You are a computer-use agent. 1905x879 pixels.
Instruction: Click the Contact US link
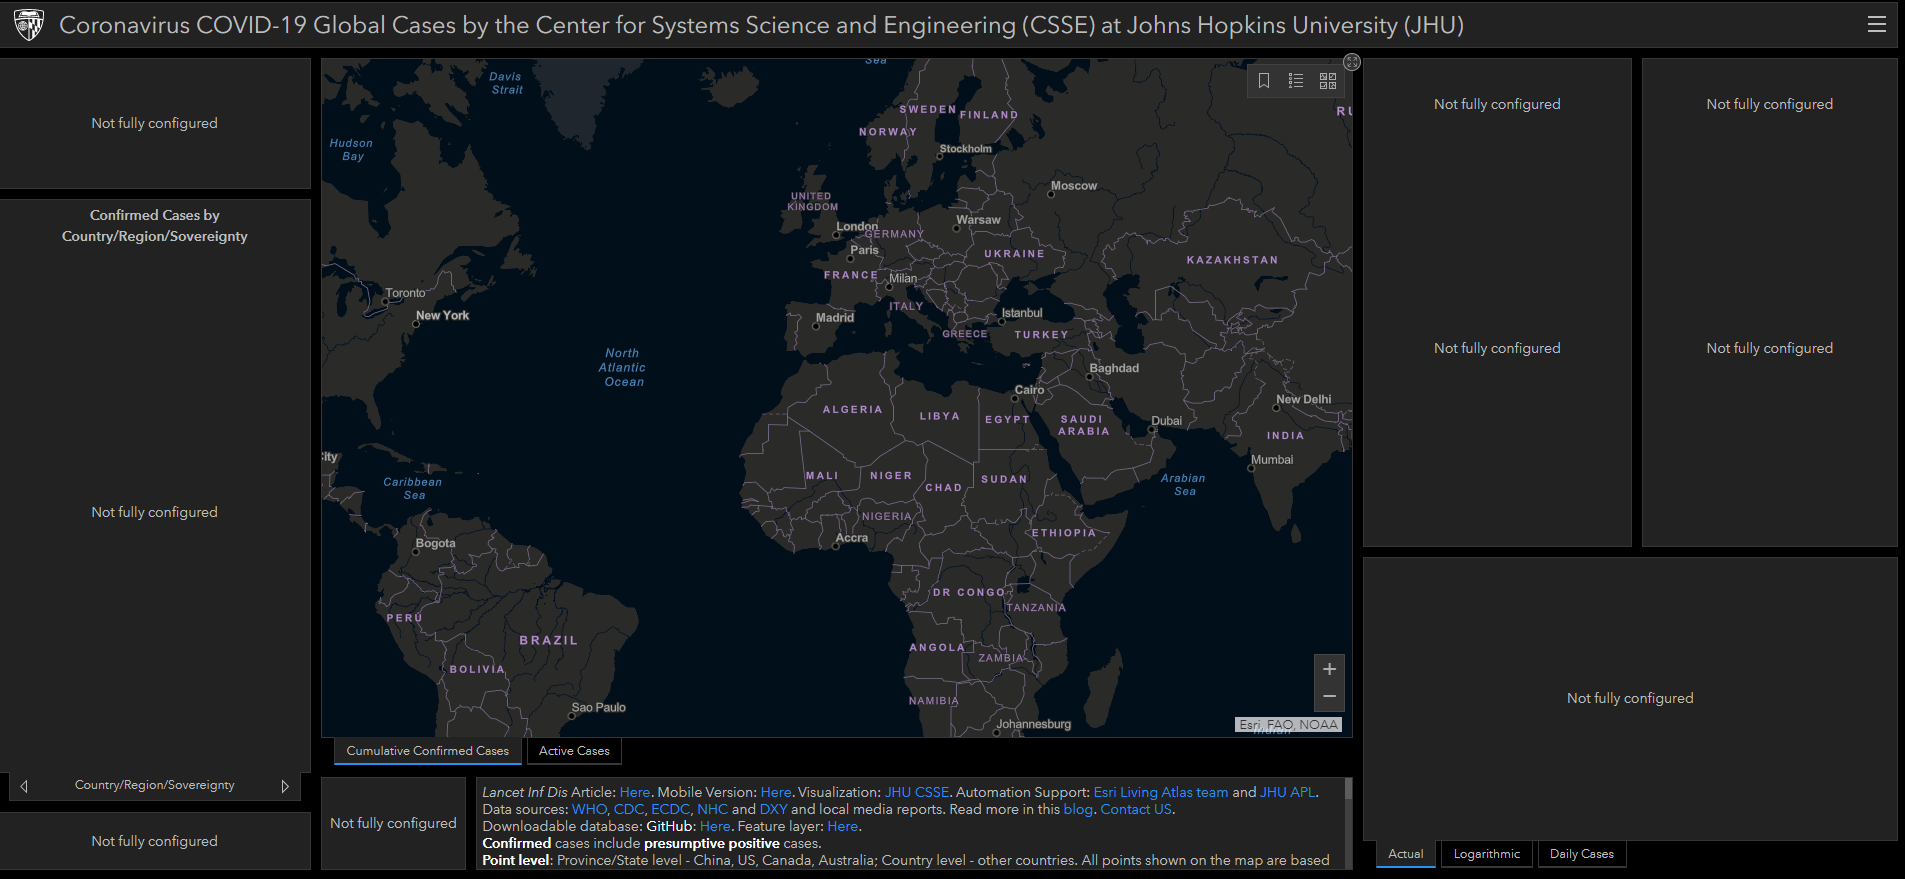tap(1136, 809)
